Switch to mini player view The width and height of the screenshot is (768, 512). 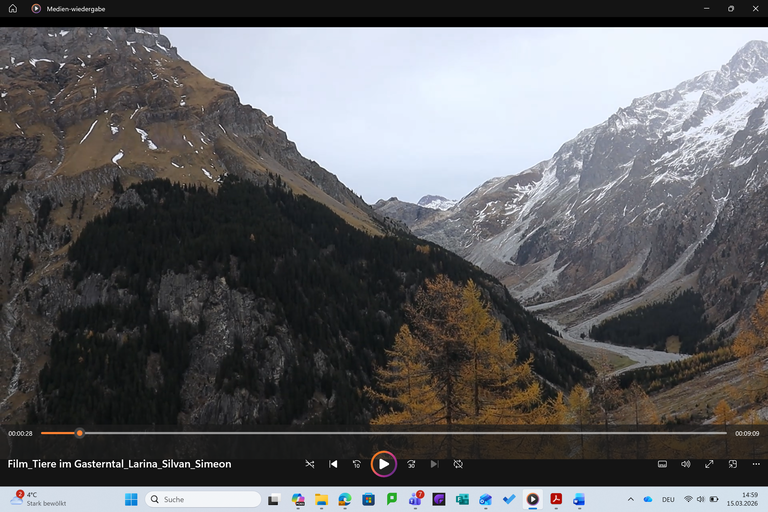[733, 464]
